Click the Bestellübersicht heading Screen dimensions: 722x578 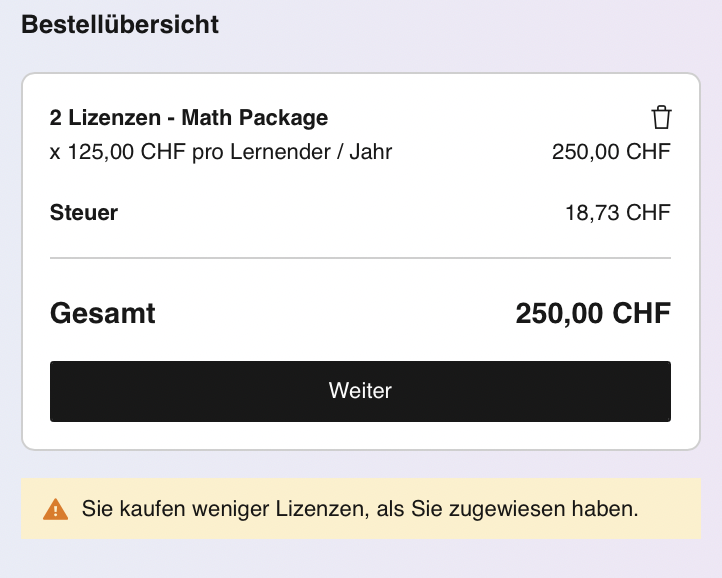click(120, 24)
